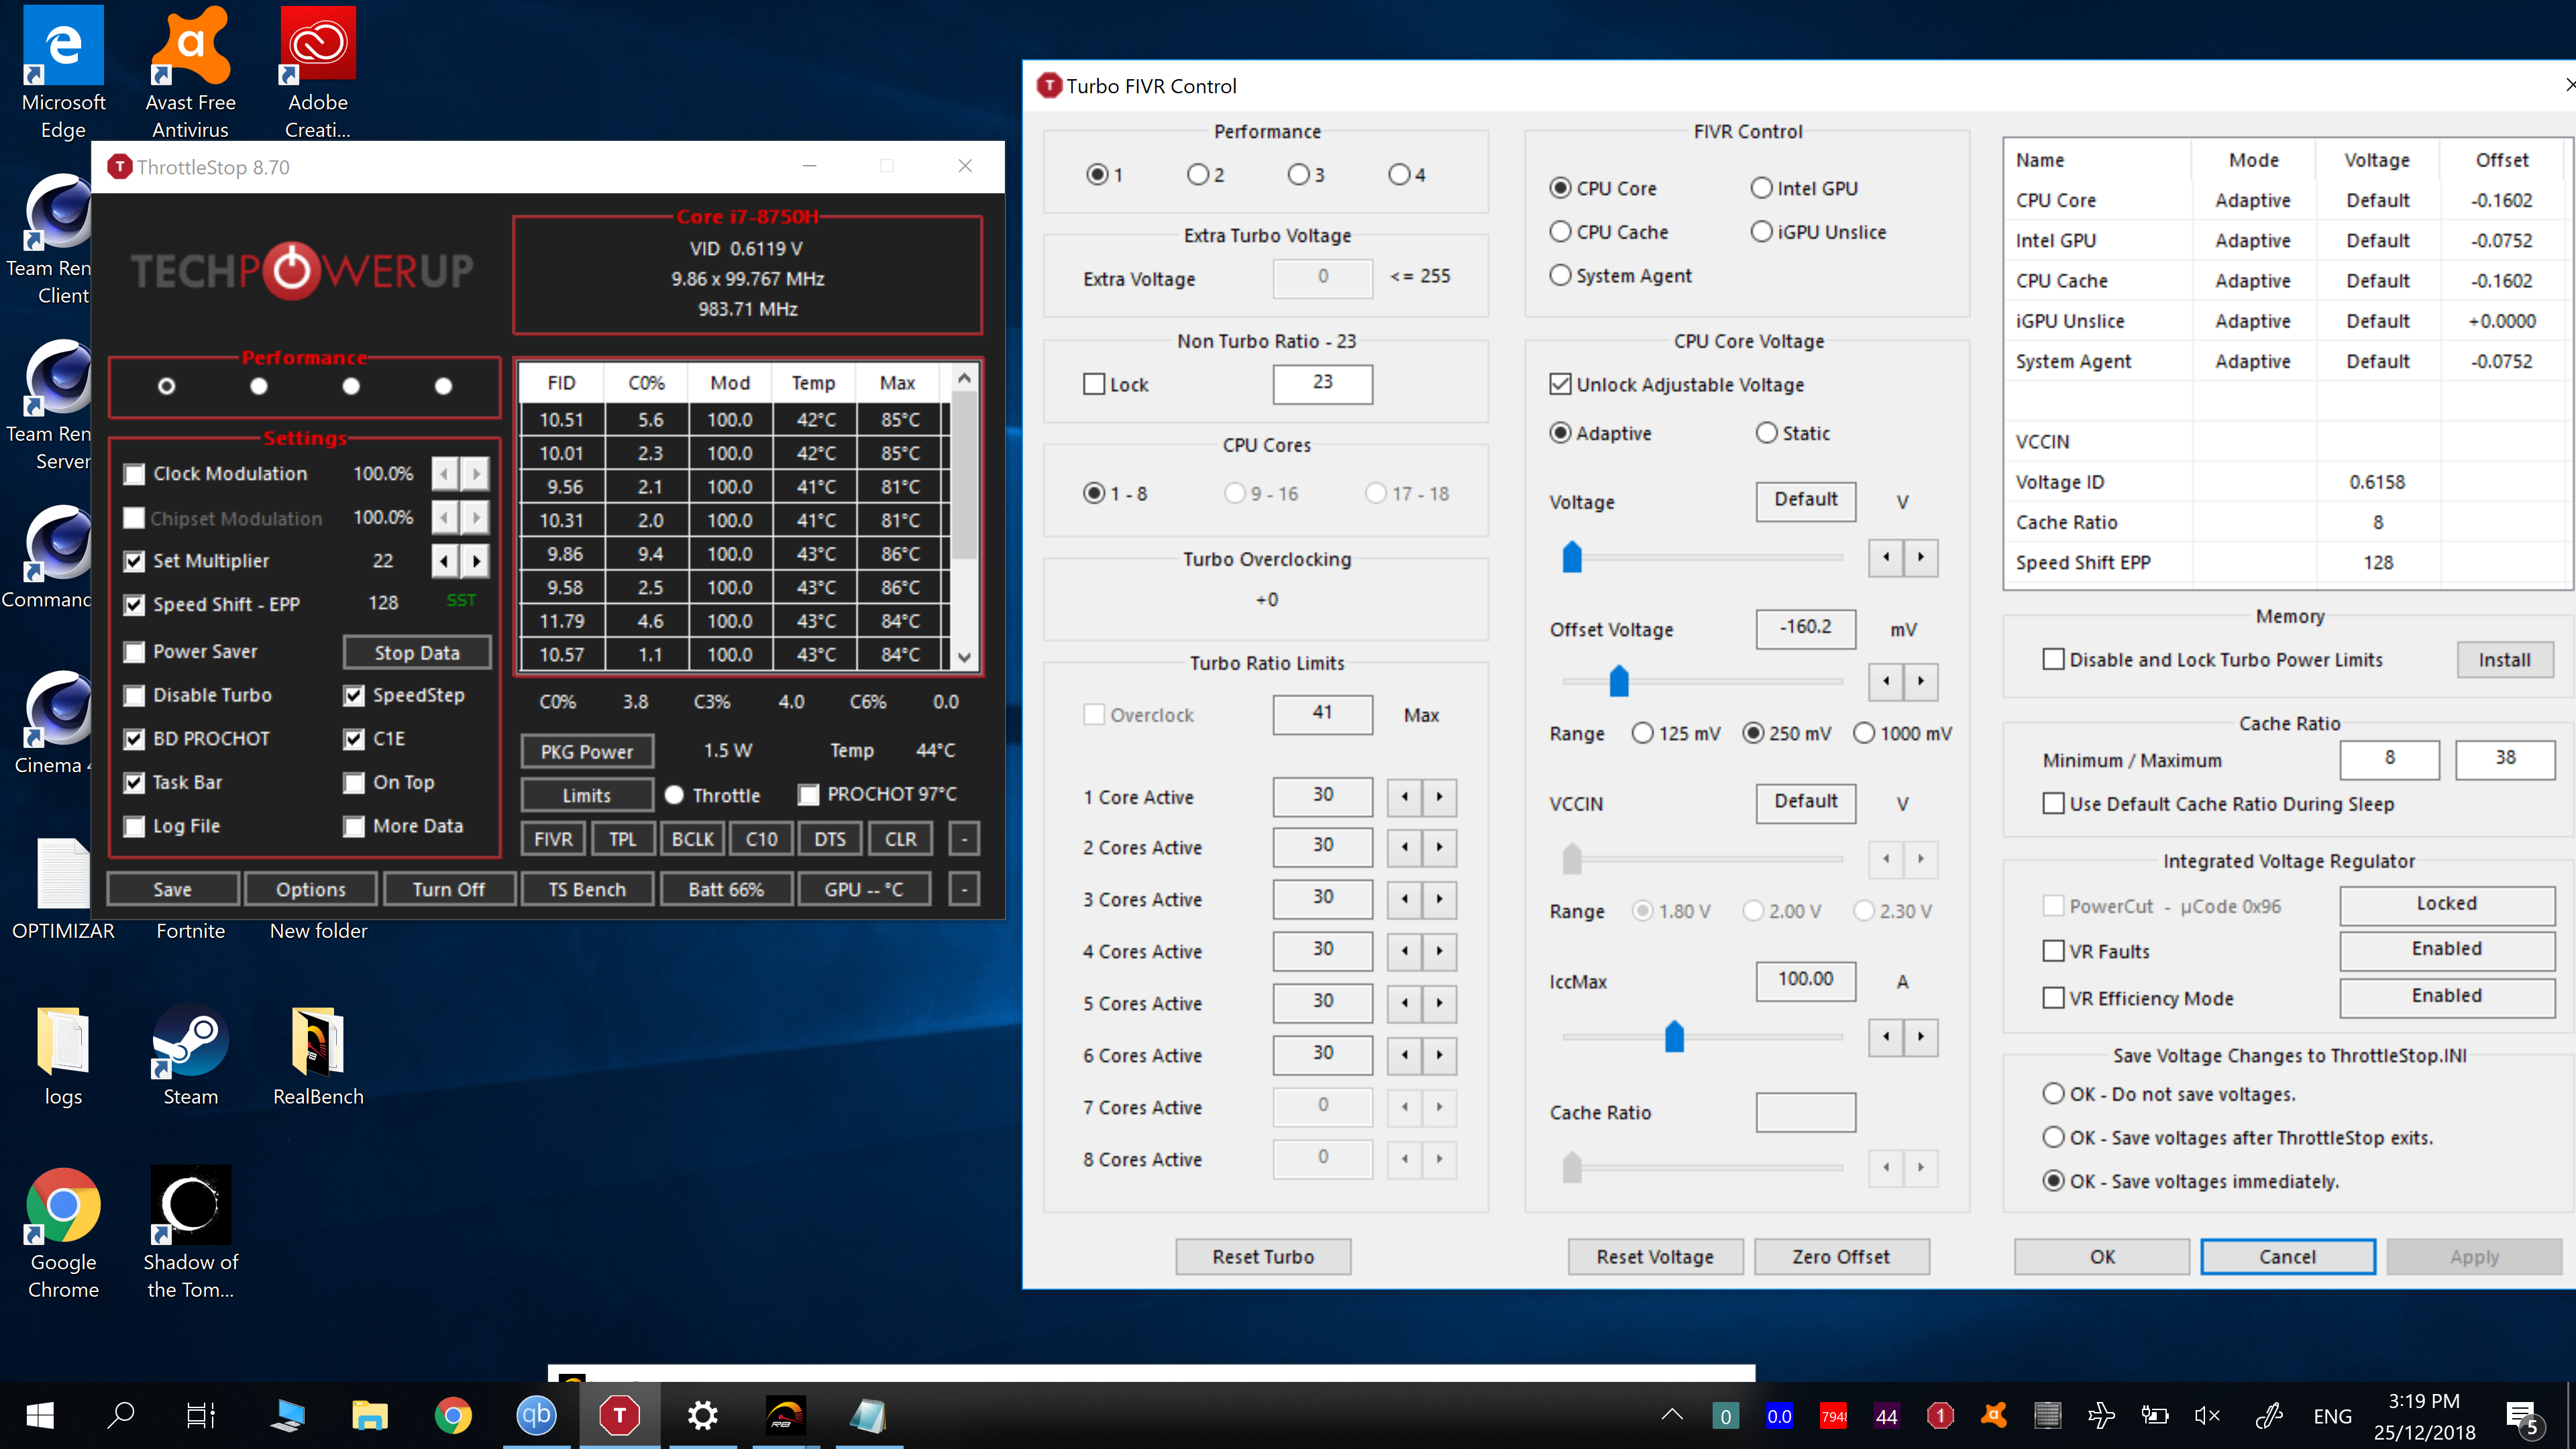Choose 125 mV offset range
Image resolution: width=2576 pixels, height=1449 pixels.
click(1642, 733)
